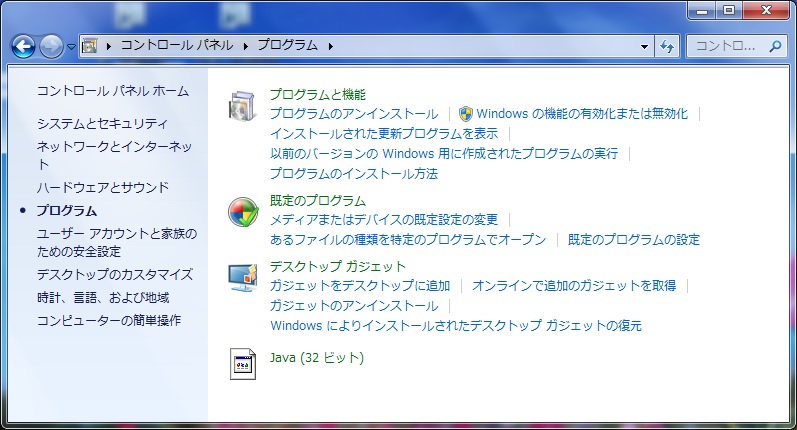This screenshot has height=430, width=797.
Task: Open Windows の機能の有効化または無効化
Action: (582, 113)
